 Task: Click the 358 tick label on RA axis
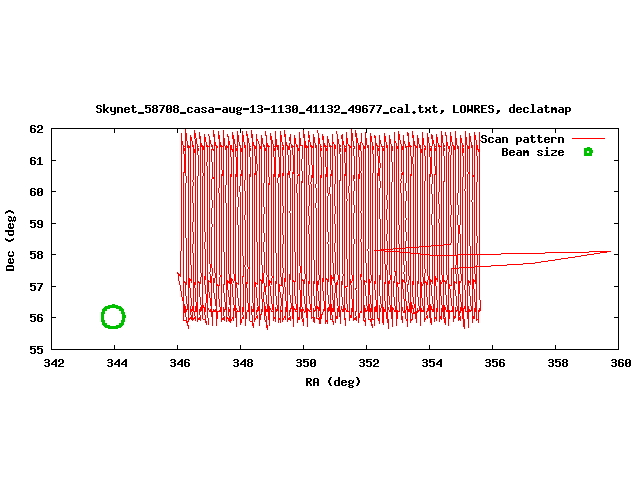[x=558, y=363]
